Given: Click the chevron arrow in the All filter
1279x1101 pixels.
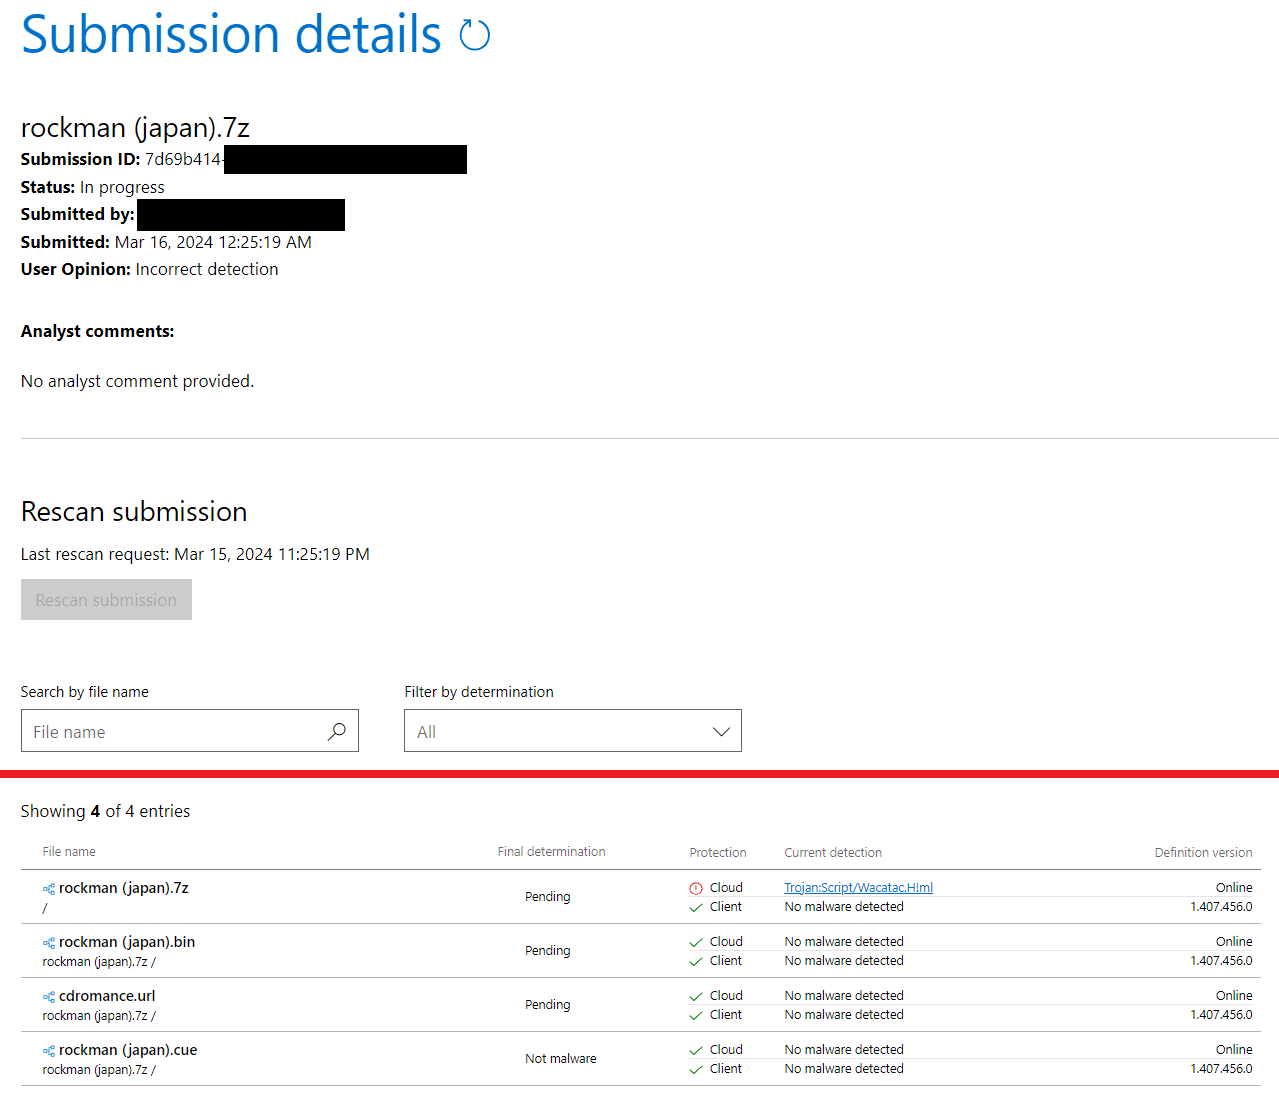Looking at the screenshot, I should [720, 731].
